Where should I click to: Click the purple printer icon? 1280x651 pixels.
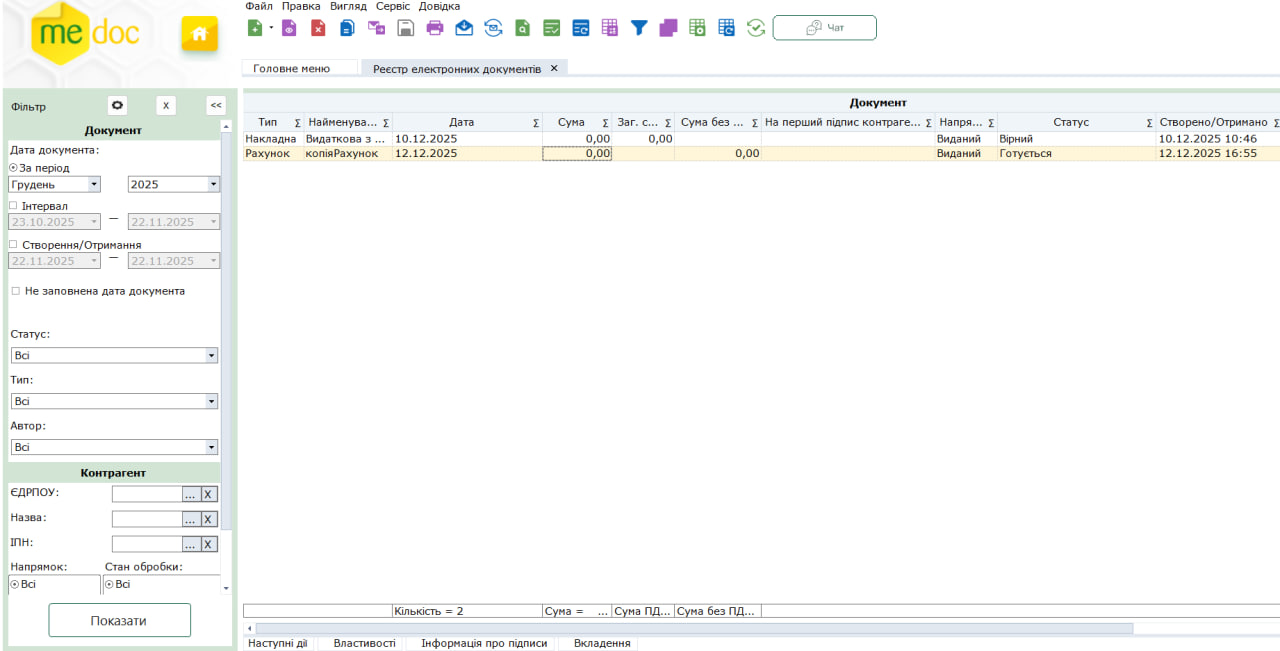click(x=435, y=28)
